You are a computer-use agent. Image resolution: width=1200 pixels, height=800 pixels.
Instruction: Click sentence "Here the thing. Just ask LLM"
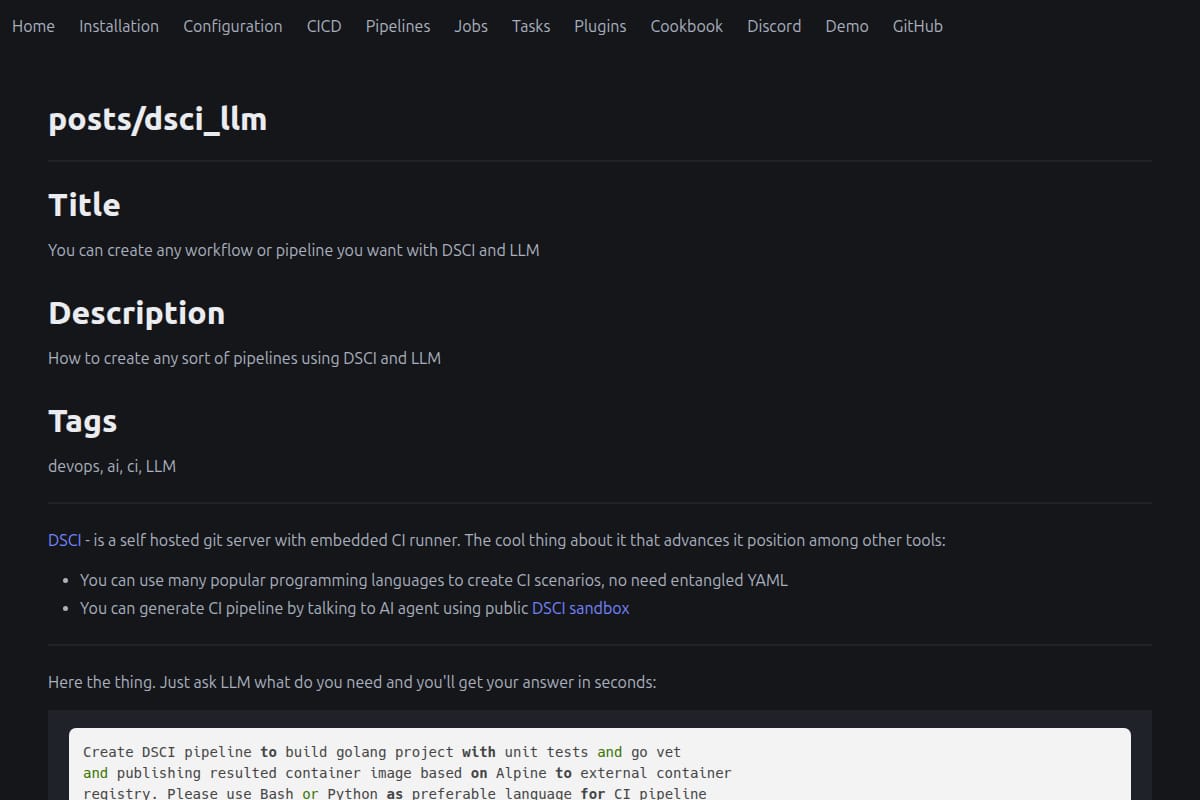(x=352, y=682)
